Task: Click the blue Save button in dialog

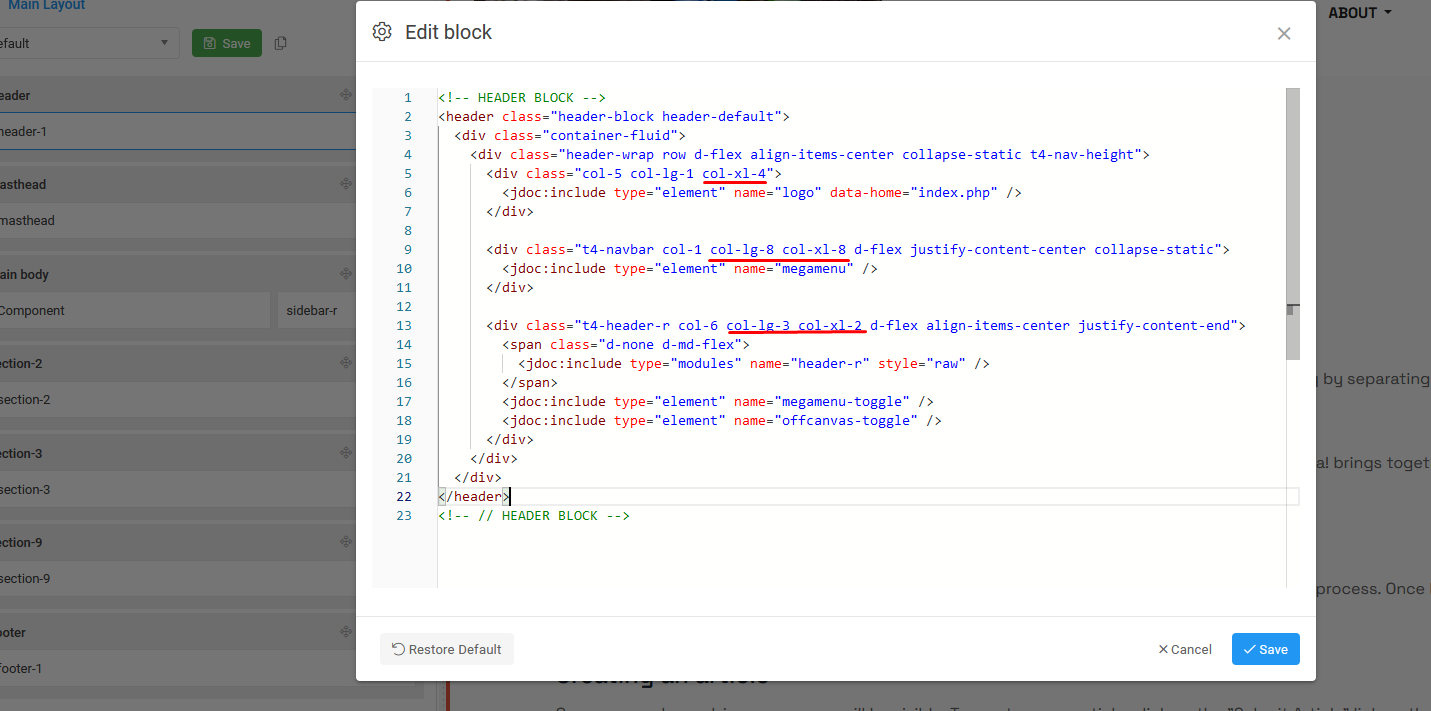Action: [x=1265, y=649]
